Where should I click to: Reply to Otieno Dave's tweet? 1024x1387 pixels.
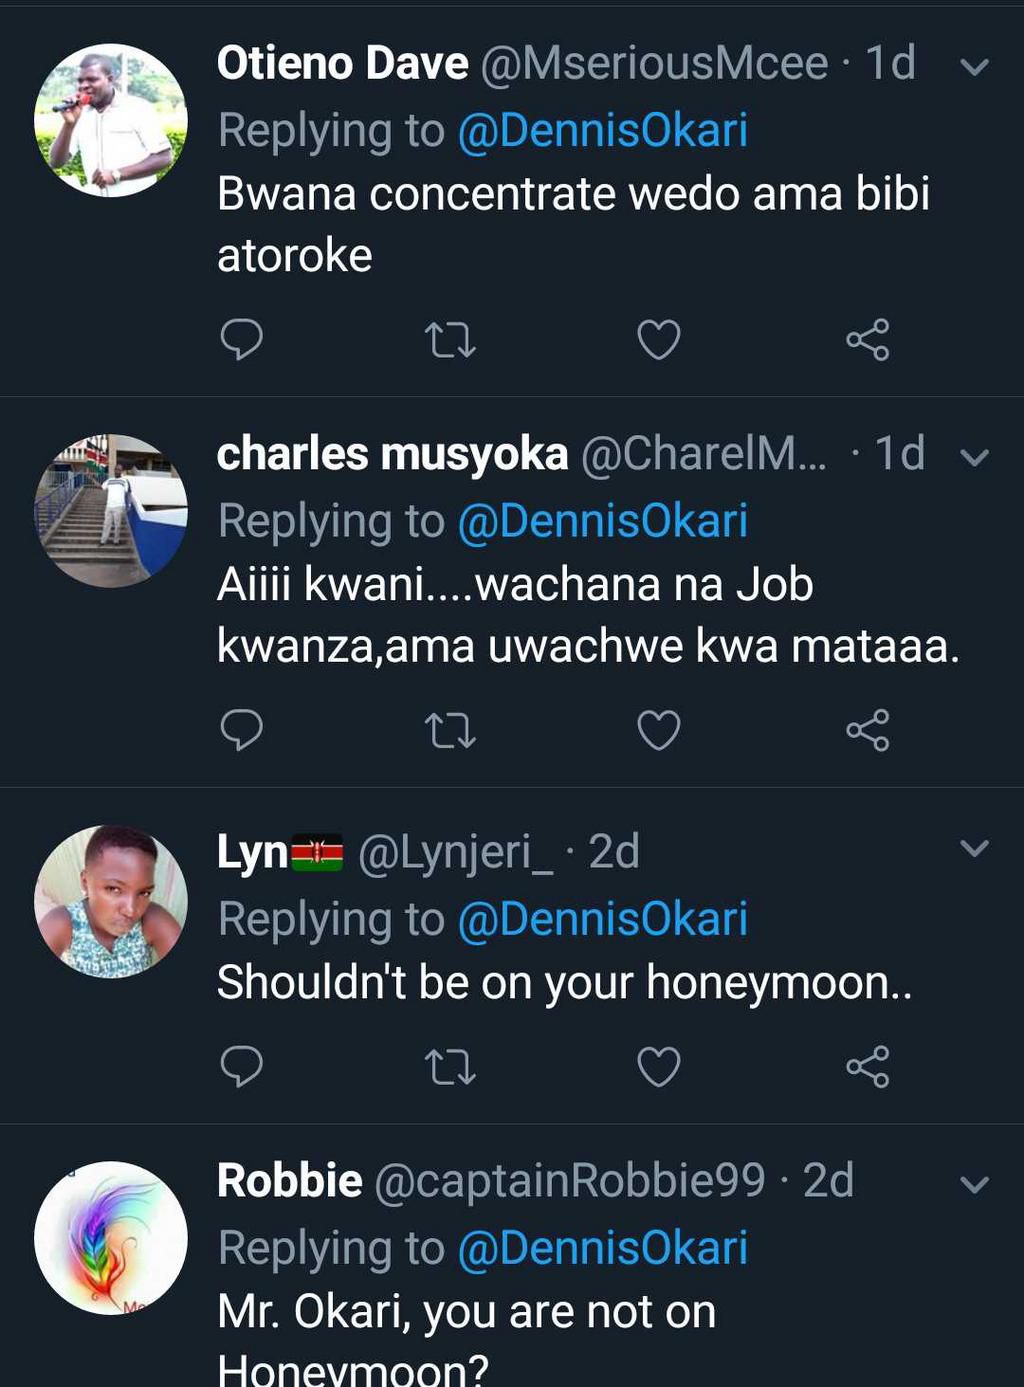coord(241,340)
